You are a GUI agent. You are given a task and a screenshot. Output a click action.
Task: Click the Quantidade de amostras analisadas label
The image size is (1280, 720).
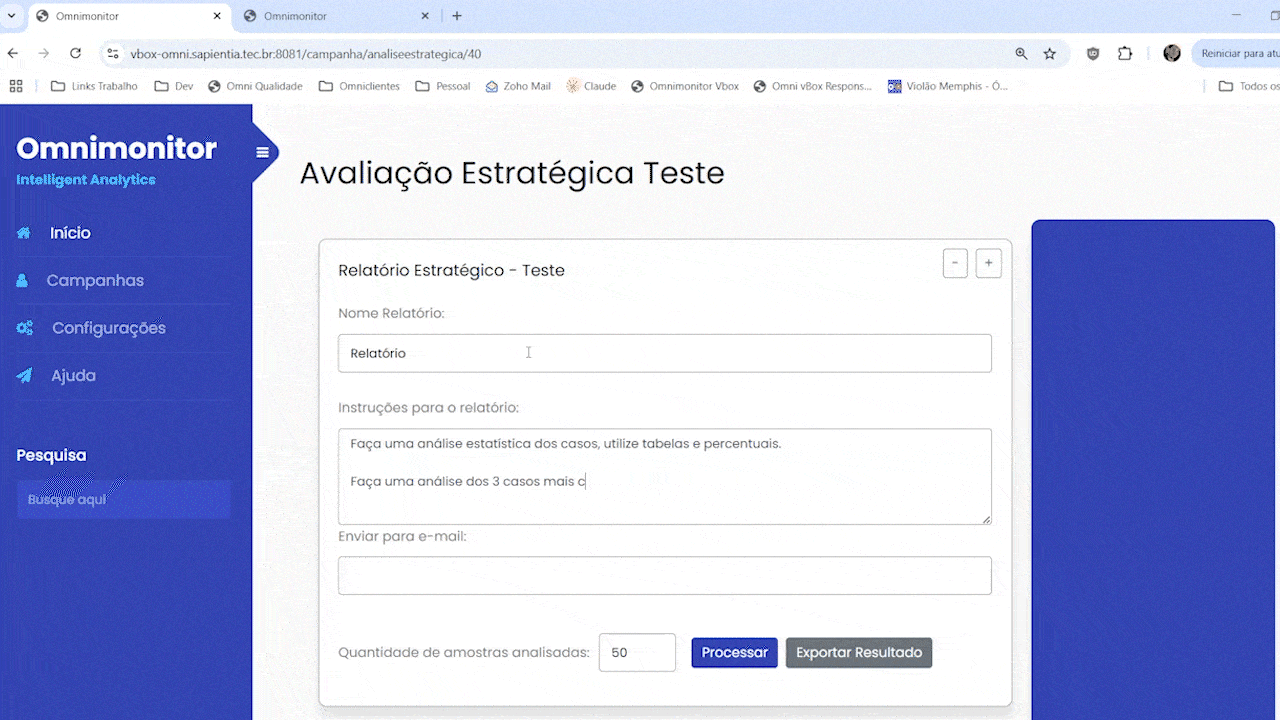(x=464, y=653)
